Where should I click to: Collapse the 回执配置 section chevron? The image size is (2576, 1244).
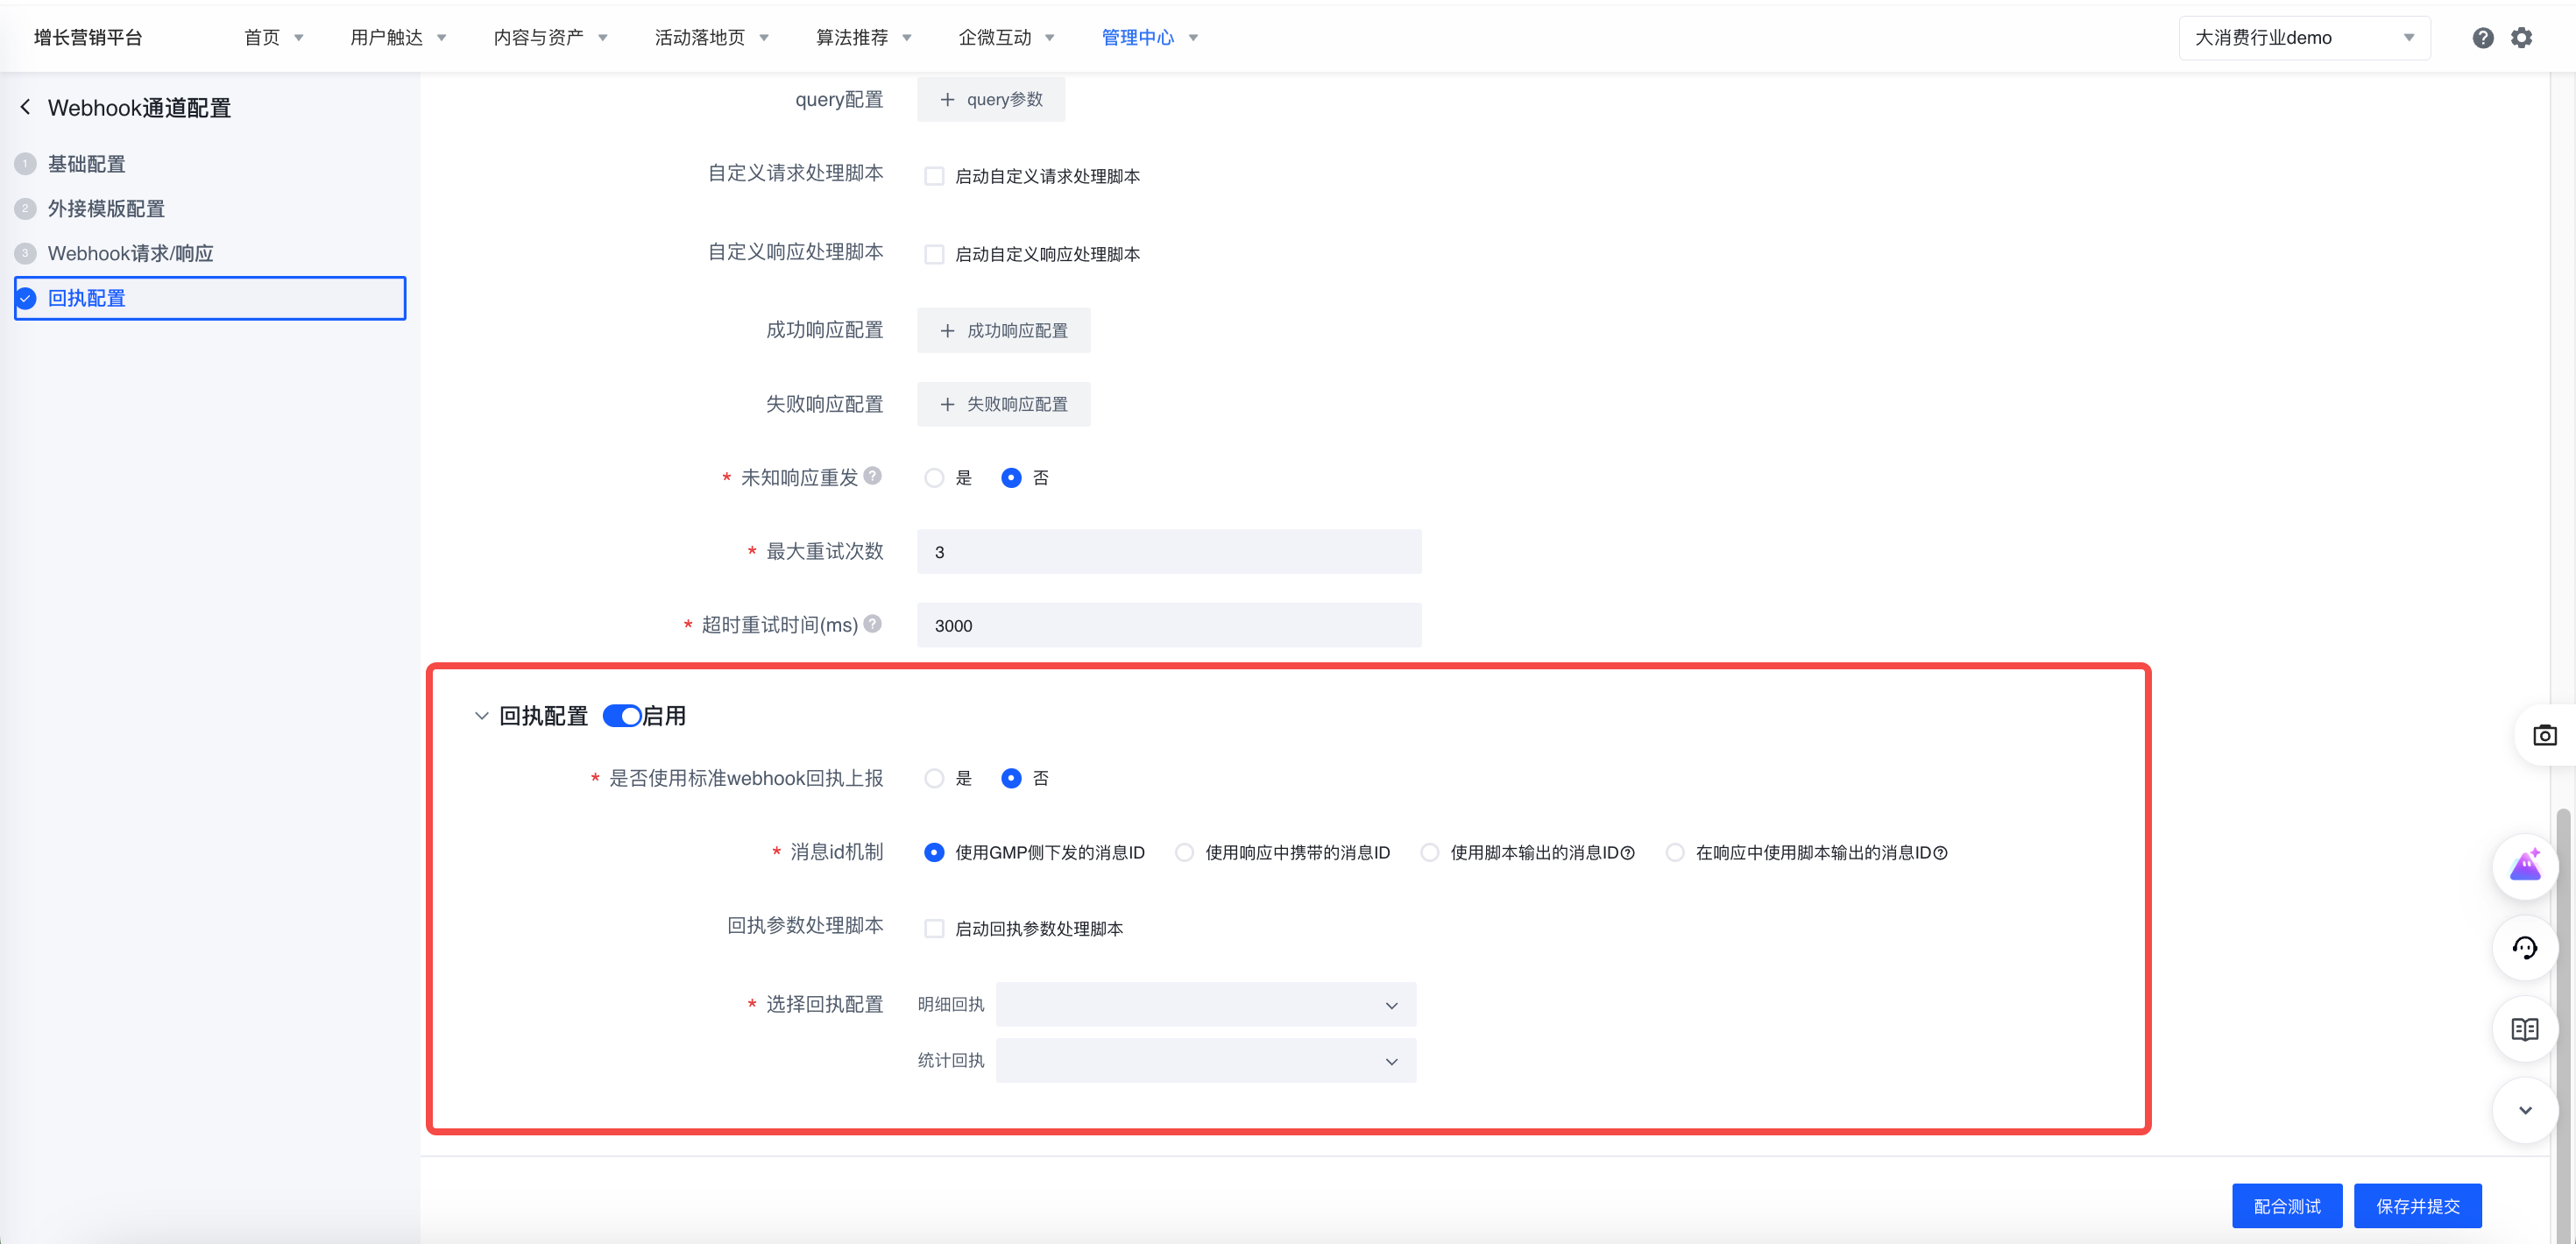(x=481, y=716)
